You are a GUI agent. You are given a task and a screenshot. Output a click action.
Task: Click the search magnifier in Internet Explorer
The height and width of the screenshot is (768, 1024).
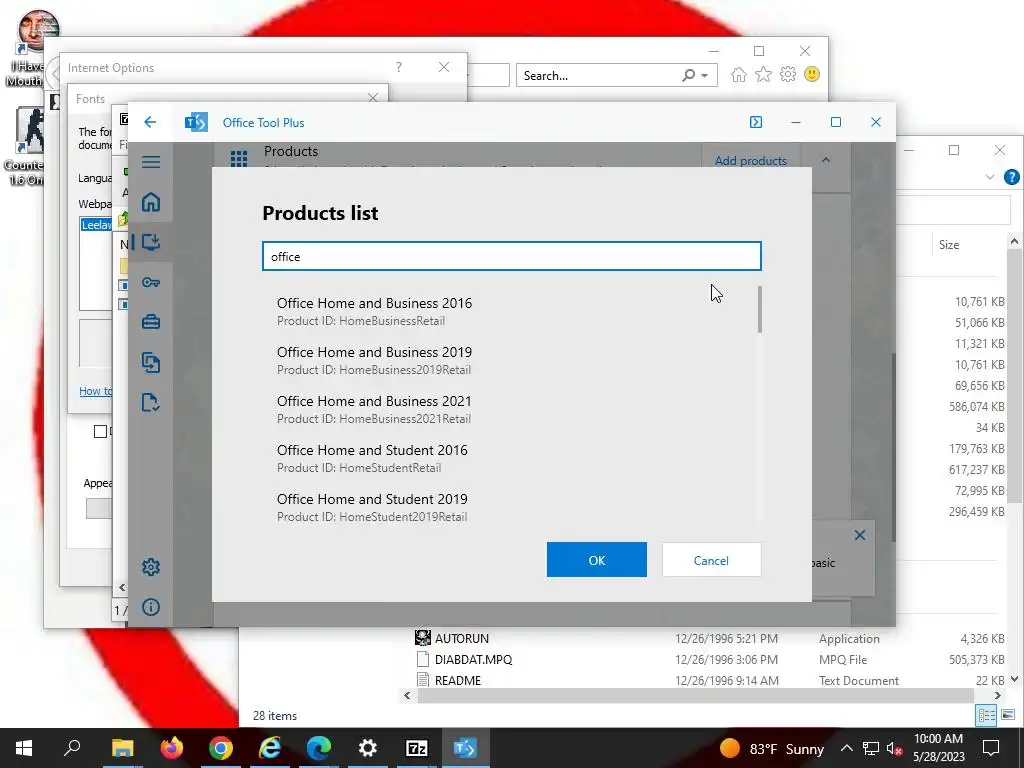(x=688, y=75)
